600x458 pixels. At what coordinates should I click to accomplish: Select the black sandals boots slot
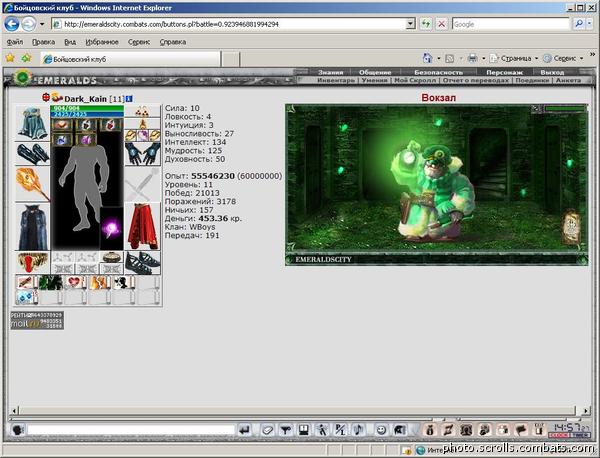coord(142,262)
